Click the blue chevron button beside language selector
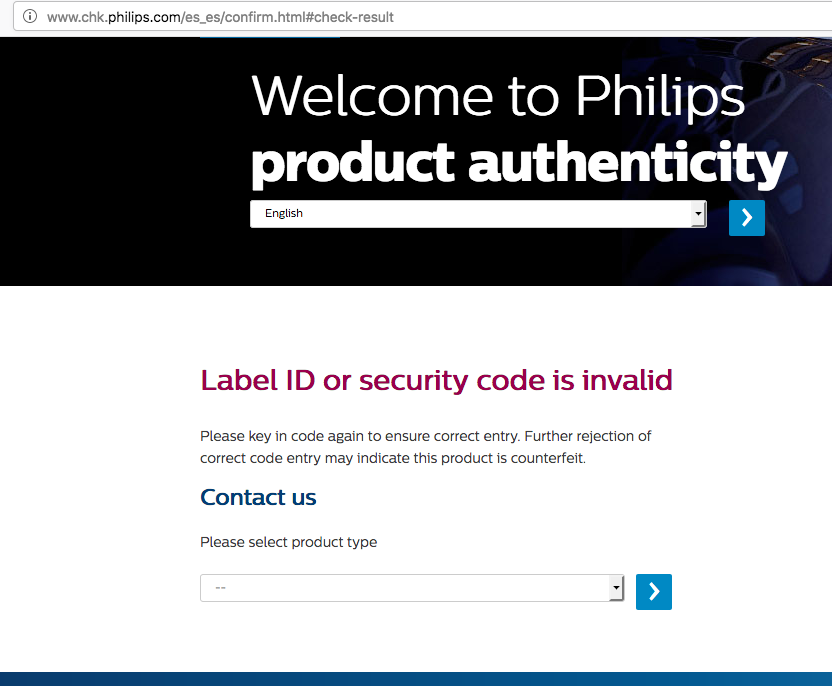This screenshot has height=686, width=832. click(747, 218)
